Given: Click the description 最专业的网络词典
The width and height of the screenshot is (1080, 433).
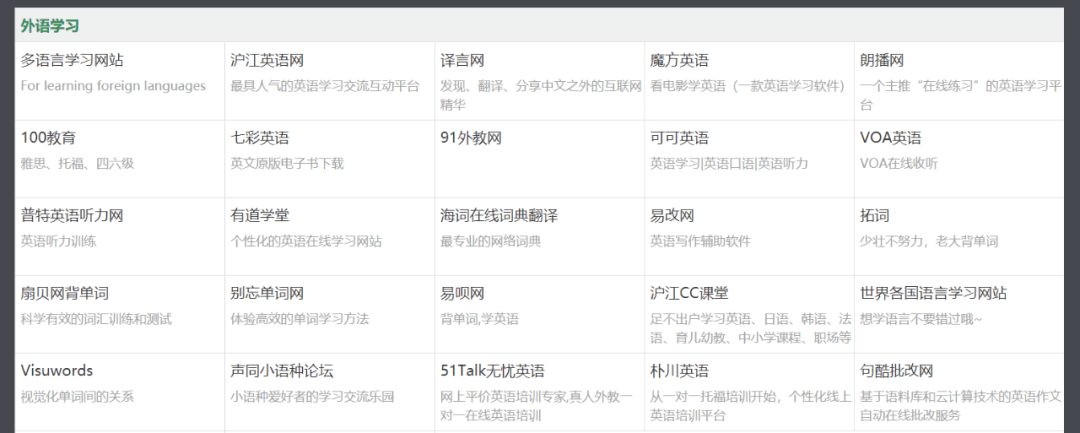Looking at the screenshot, I should [491, 242].
